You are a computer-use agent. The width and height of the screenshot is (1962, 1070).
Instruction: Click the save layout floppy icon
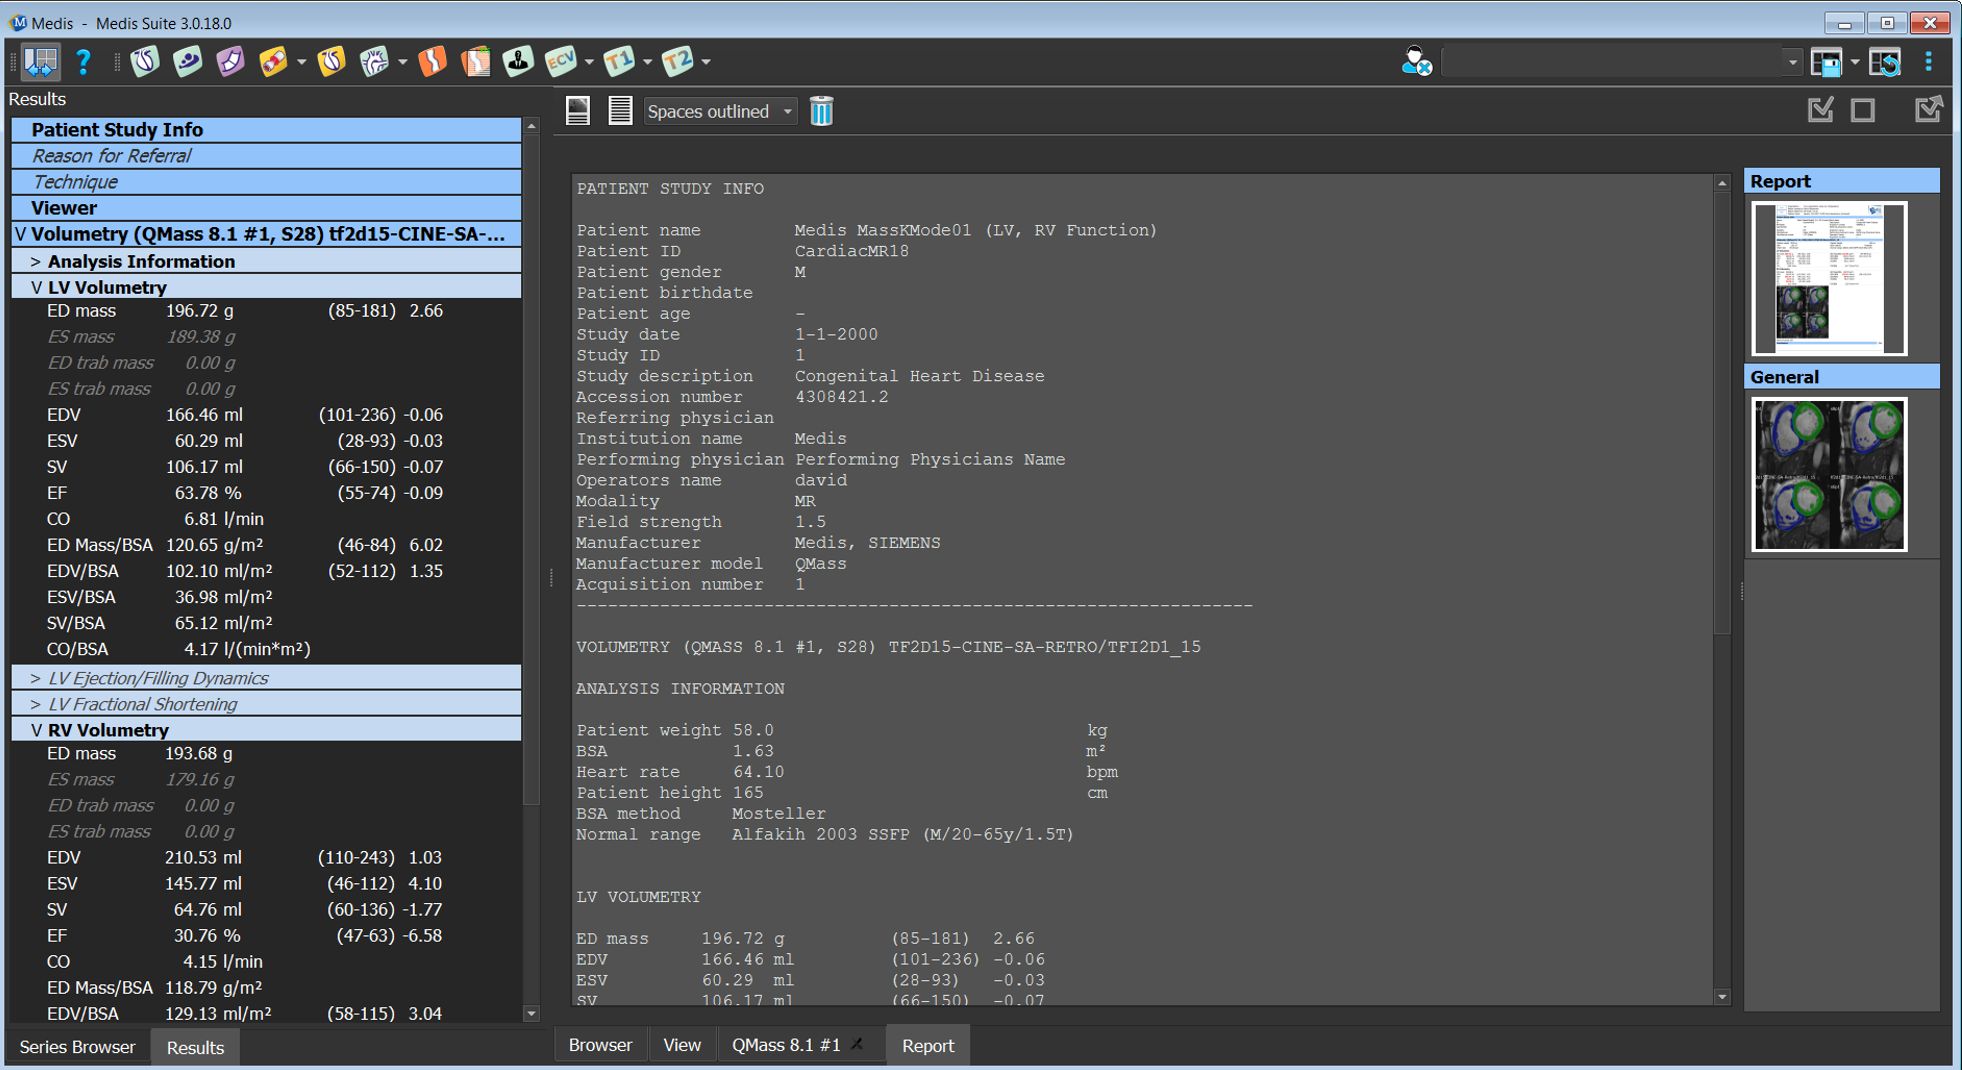[1826, 62]
